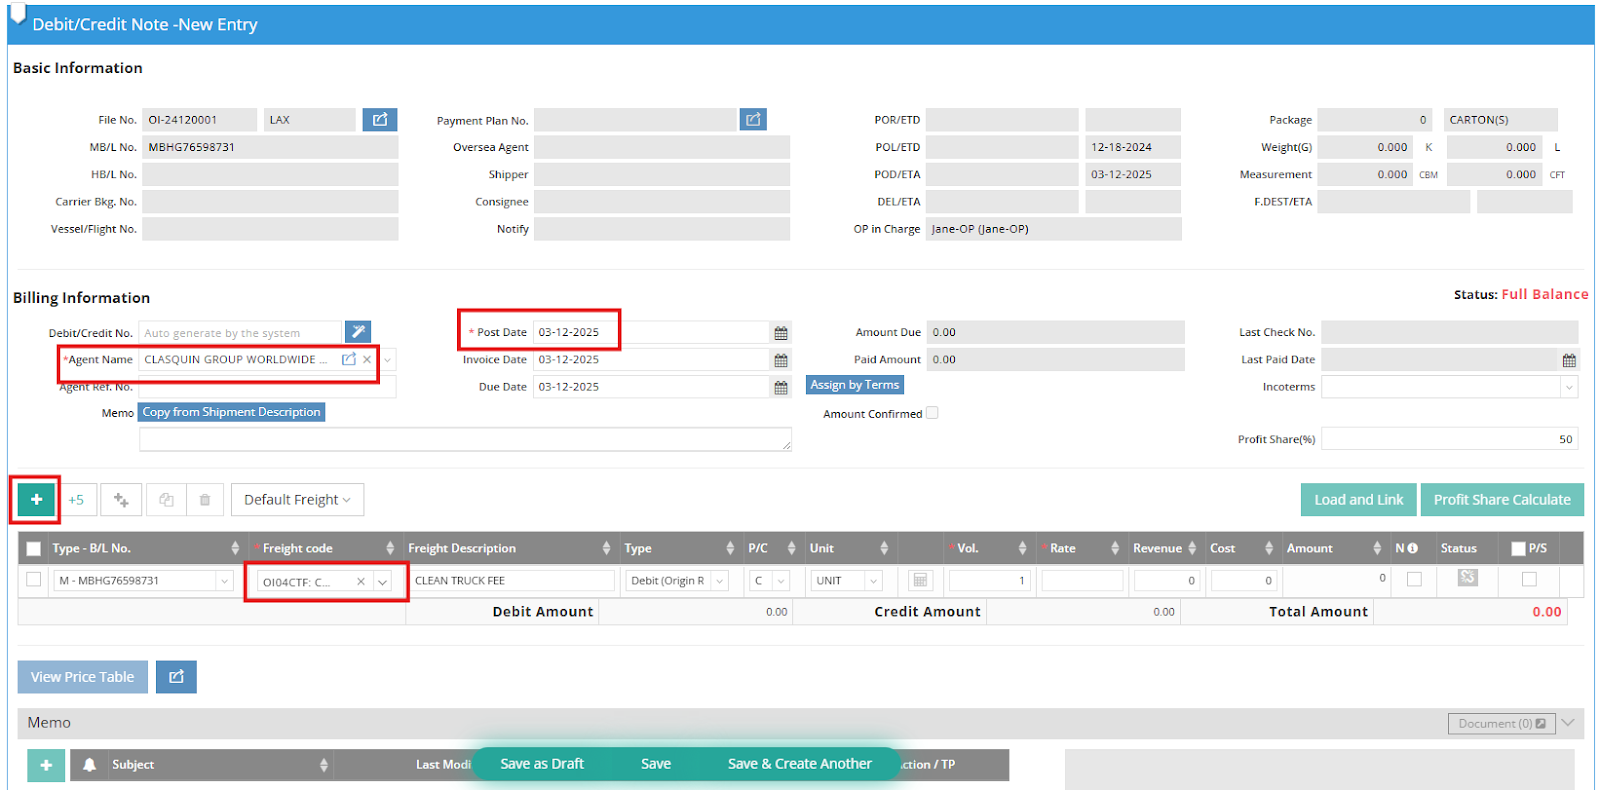
Task: Clear the Agent Name field with X
Action: click(x=367, y=360)
